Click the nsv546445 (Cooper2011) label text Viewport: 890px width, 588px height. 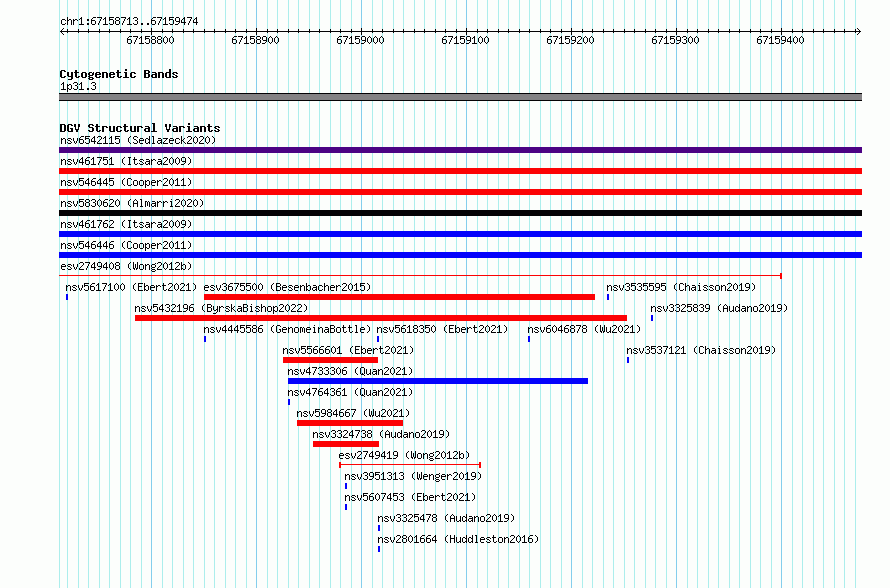coord(126,182)
